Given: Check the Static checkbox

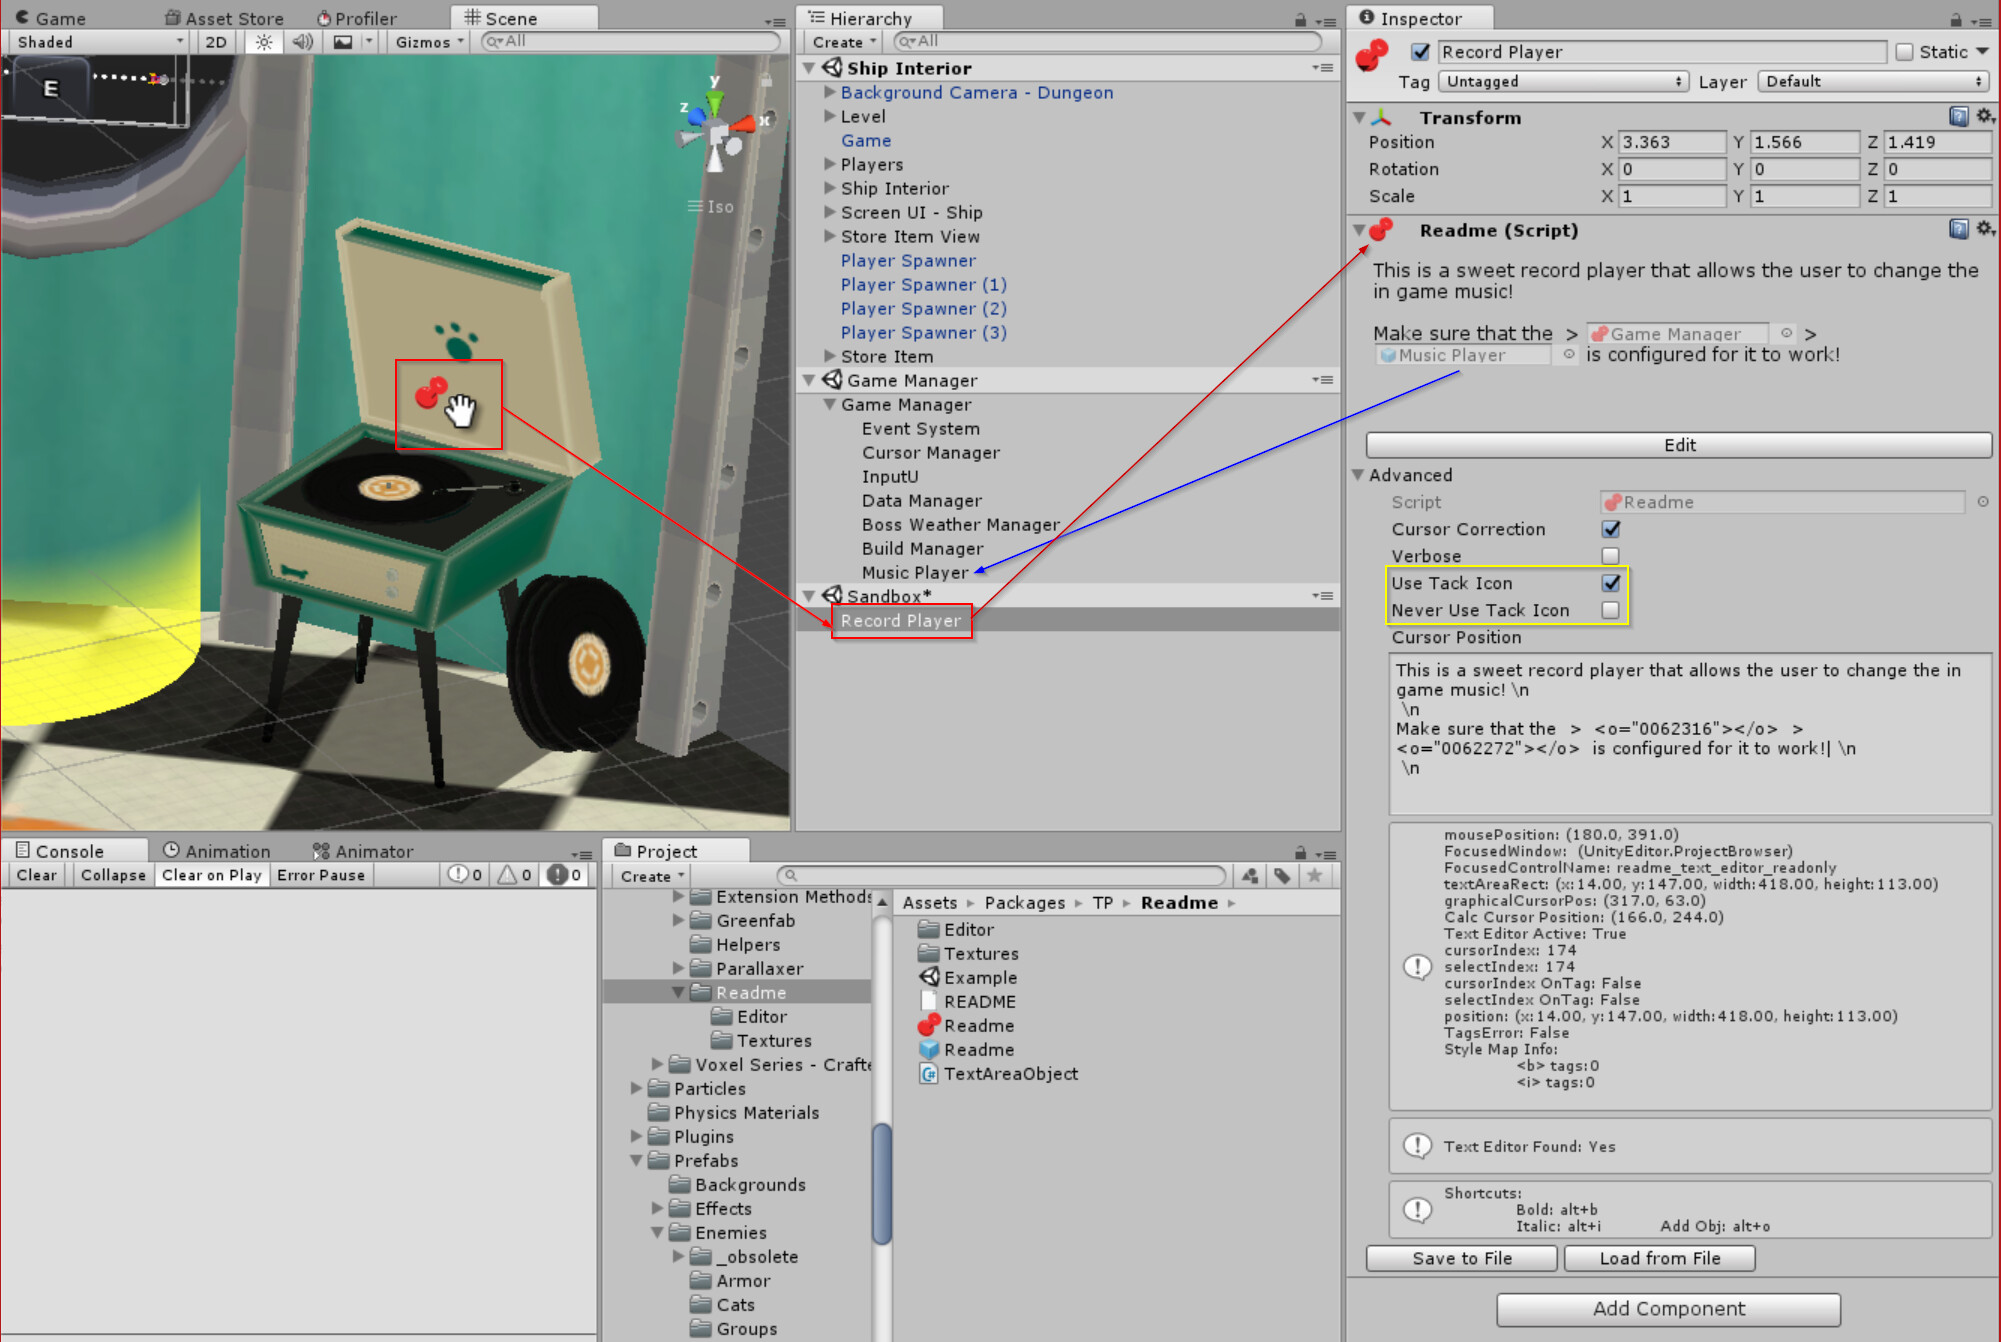Looking at the screenshot, I should 1904,52.
